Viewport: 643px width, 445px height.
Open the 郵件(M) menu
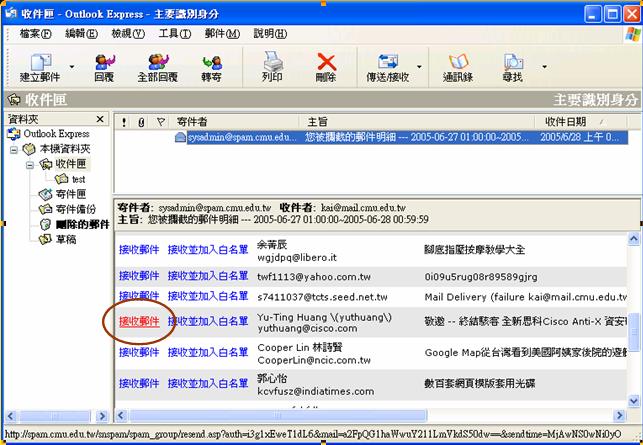click(222, 34)
